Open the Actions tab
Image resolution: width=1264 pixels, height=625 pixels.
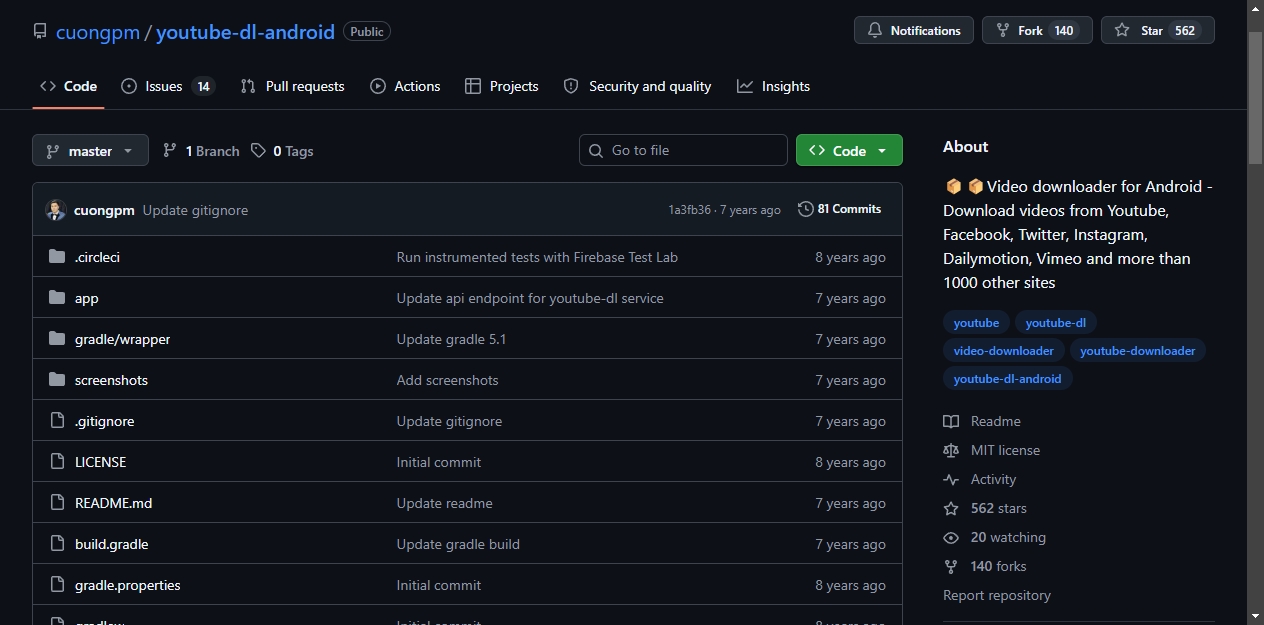(x=405, y=86)
